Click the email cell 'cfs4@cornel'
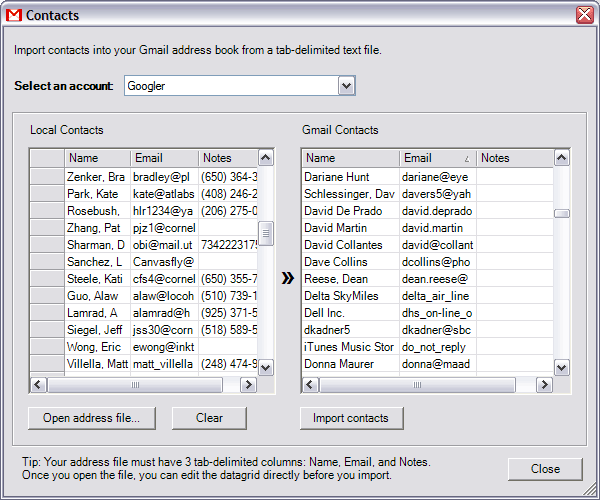Image resolution: width=600 pixels, height=500 pixels. point(165,279)
